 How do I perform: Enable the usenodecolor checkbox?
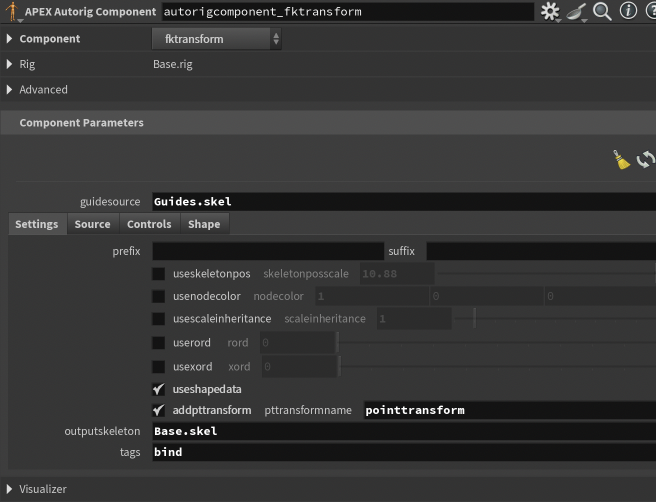[x=159, y=297]
